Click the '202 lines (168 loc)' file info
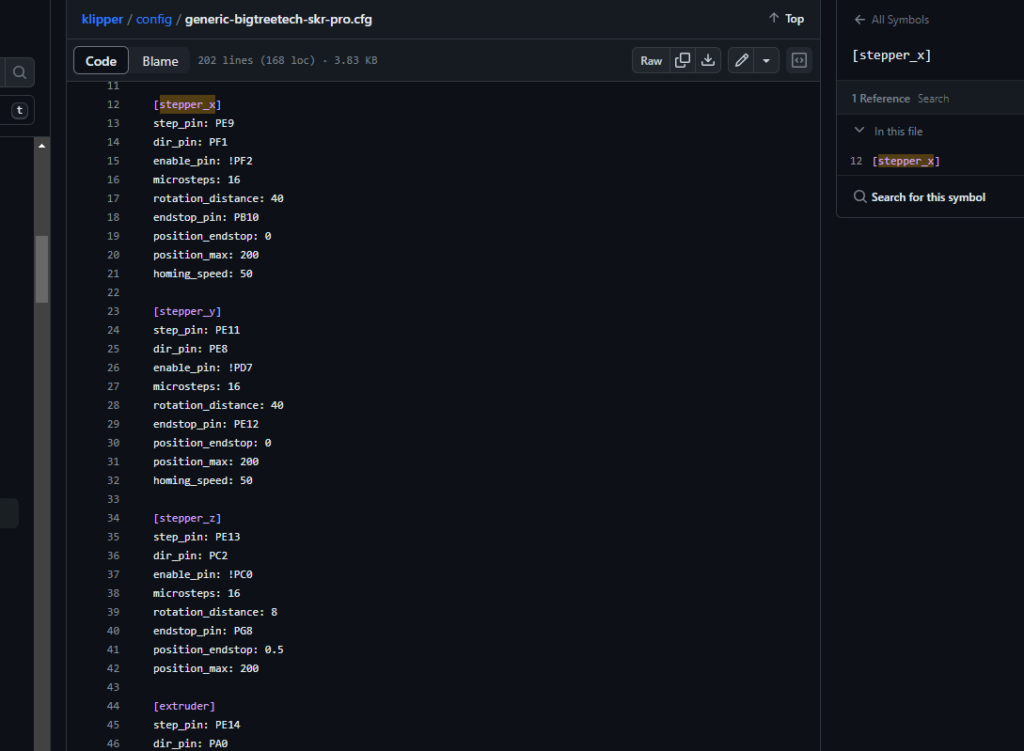This screenshot has width=1024, height=751. [256, 60]
